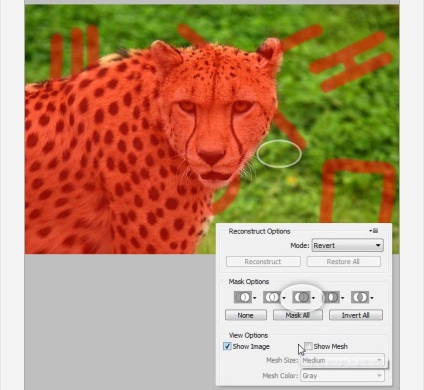Click the Add to Selection mask icon

272,297
